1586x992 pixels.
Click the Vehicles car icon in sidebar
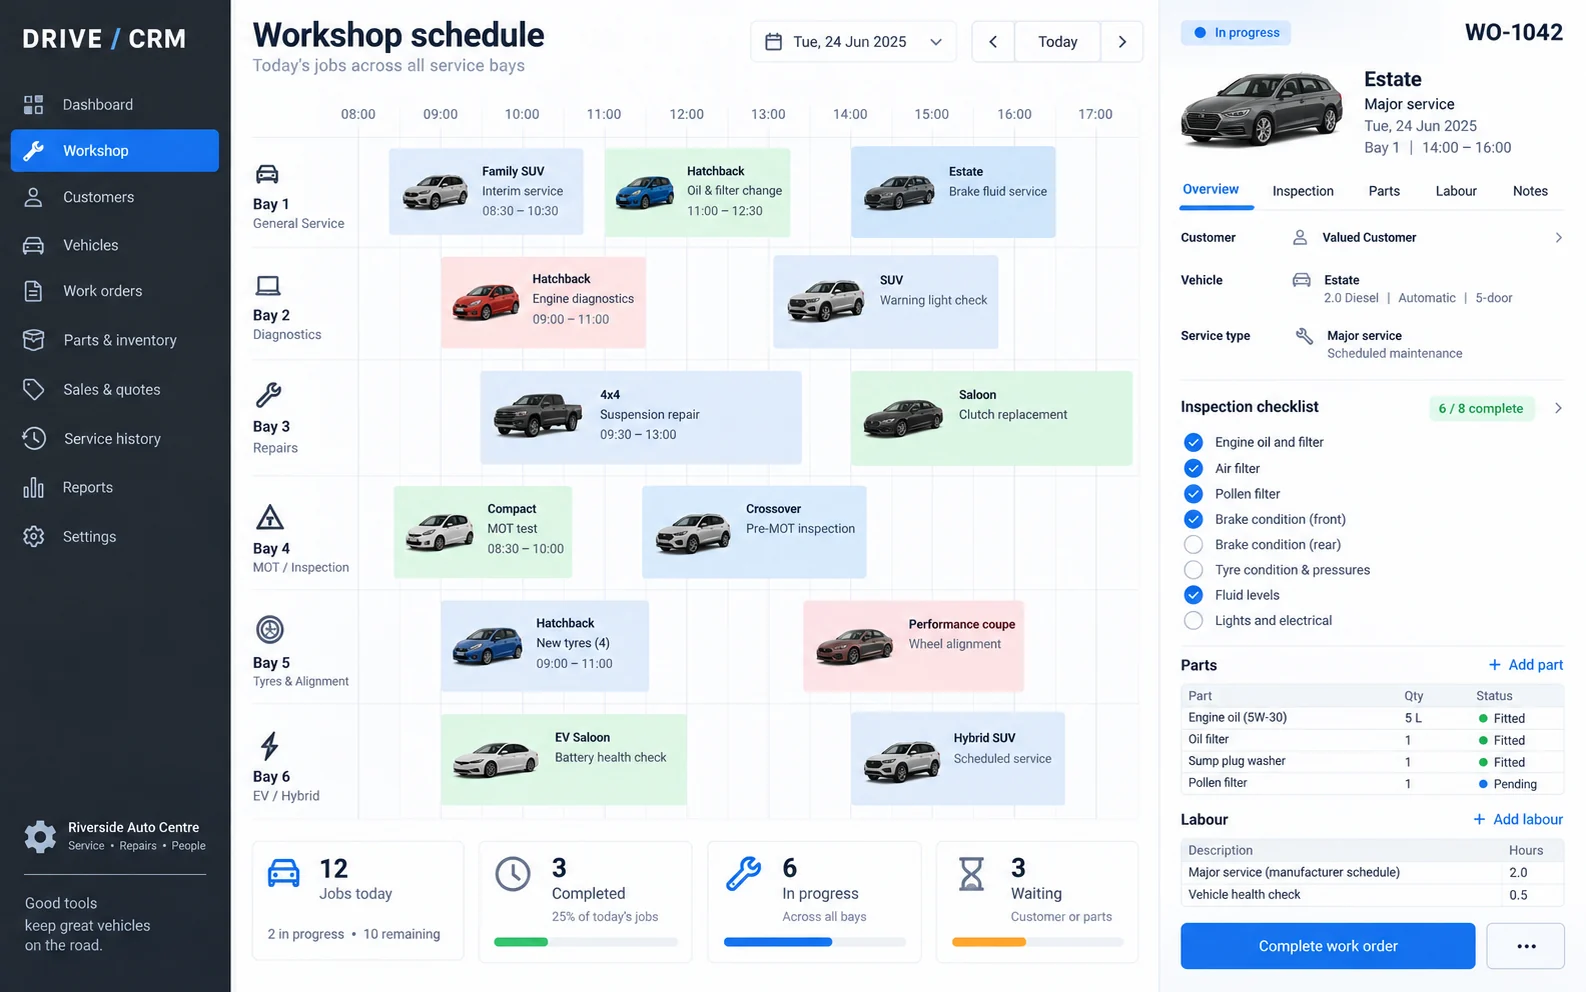click(x=33, y=245)
